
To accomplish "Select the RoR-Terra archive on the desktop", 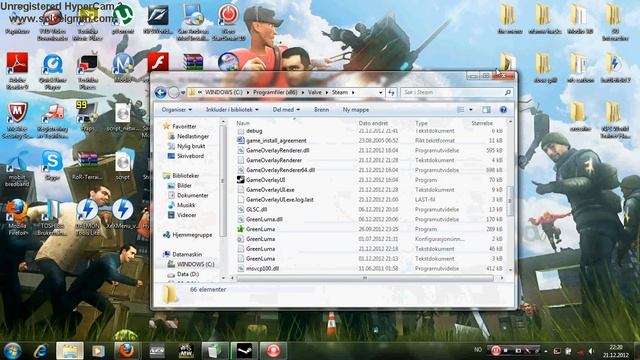I will pyautogui.click(x=87, y=166).
